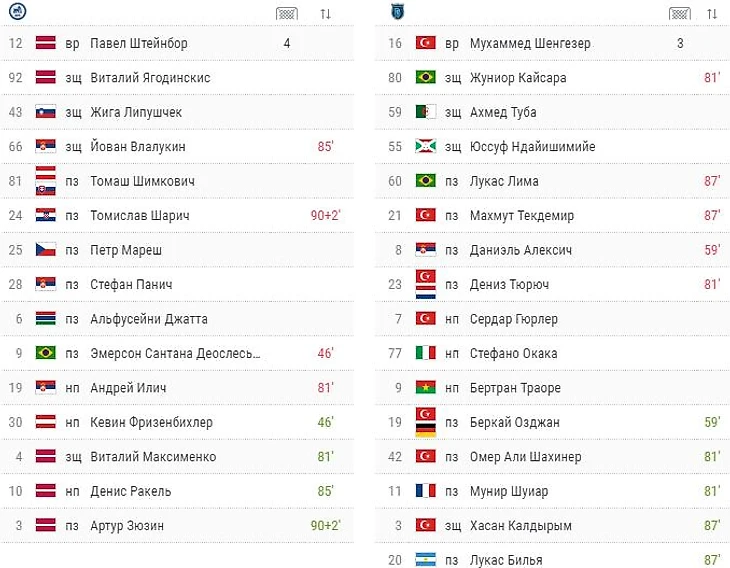Image resolution: width=730 pixels, height=568 pixels.
Task: Open player Мухаммед Шенгезер
Action: (530, 43)
